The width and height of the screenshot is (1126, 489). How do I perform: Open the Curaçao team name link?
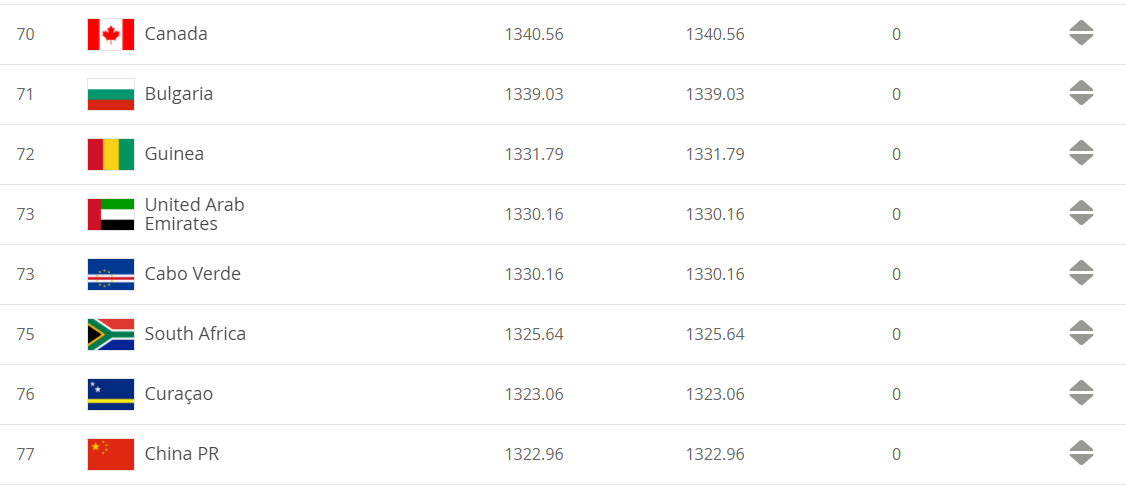tap(179, 394)
